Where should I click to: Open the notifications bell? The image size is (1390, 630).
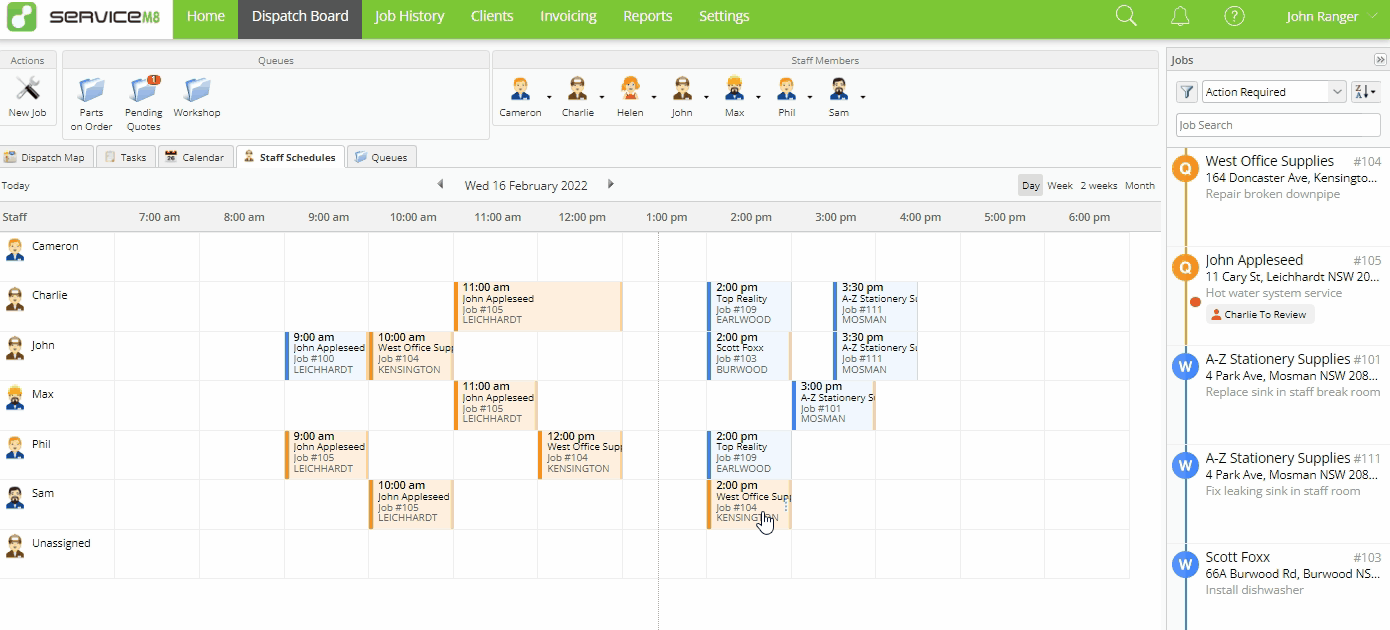tap(1180, 16)
